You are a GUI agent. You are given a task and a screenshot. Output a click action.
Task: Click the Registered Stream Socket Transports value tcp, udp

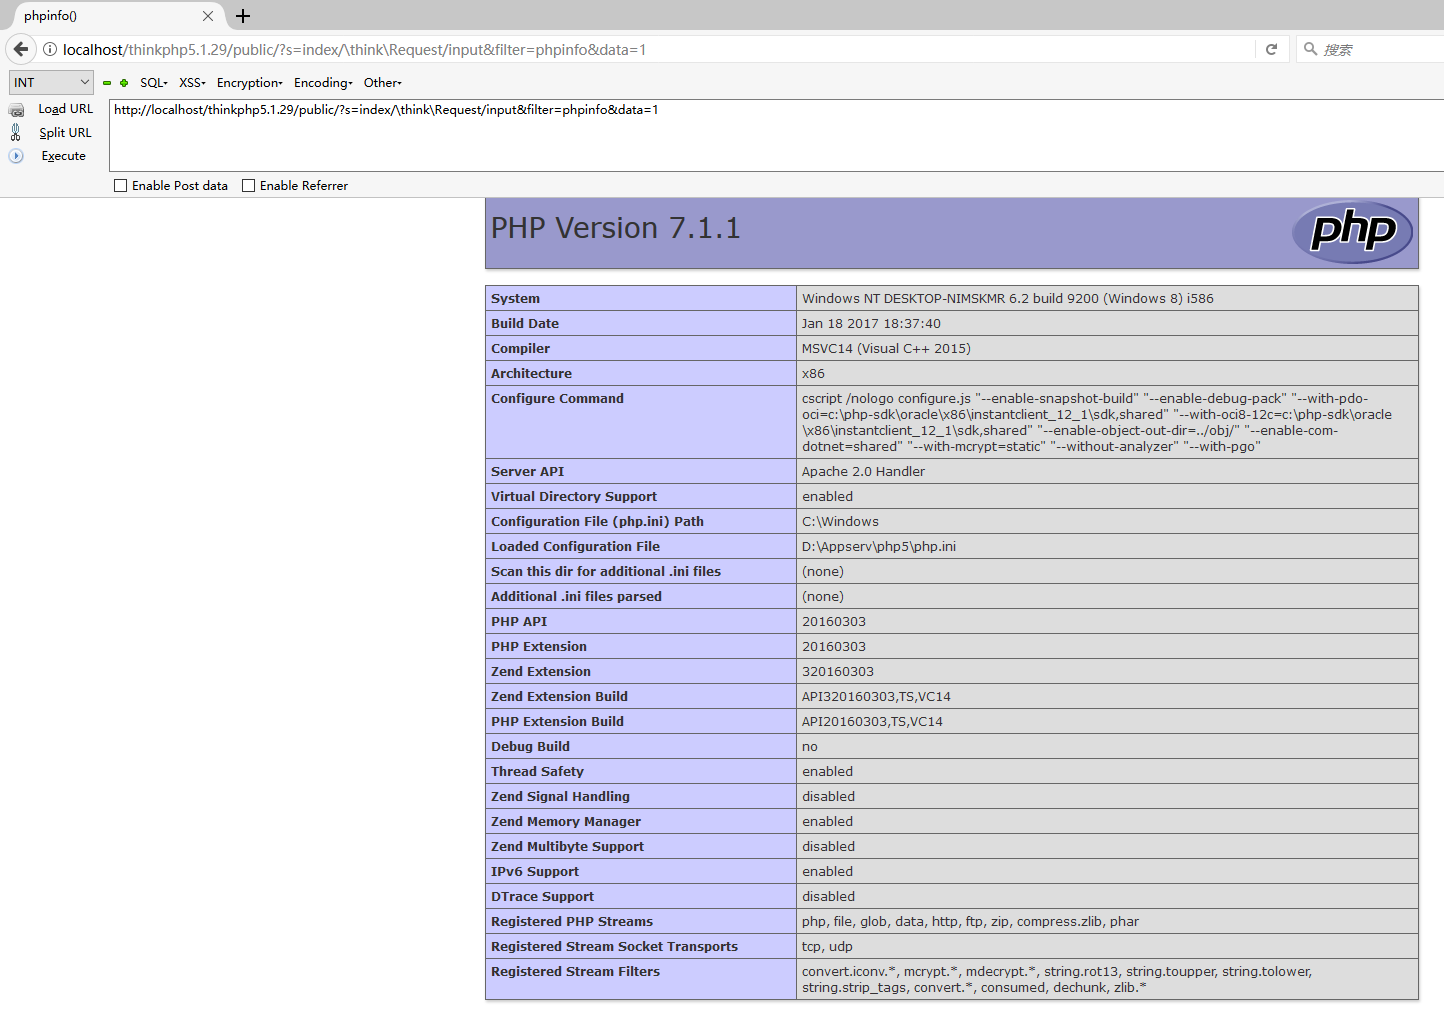click(827, 946)
